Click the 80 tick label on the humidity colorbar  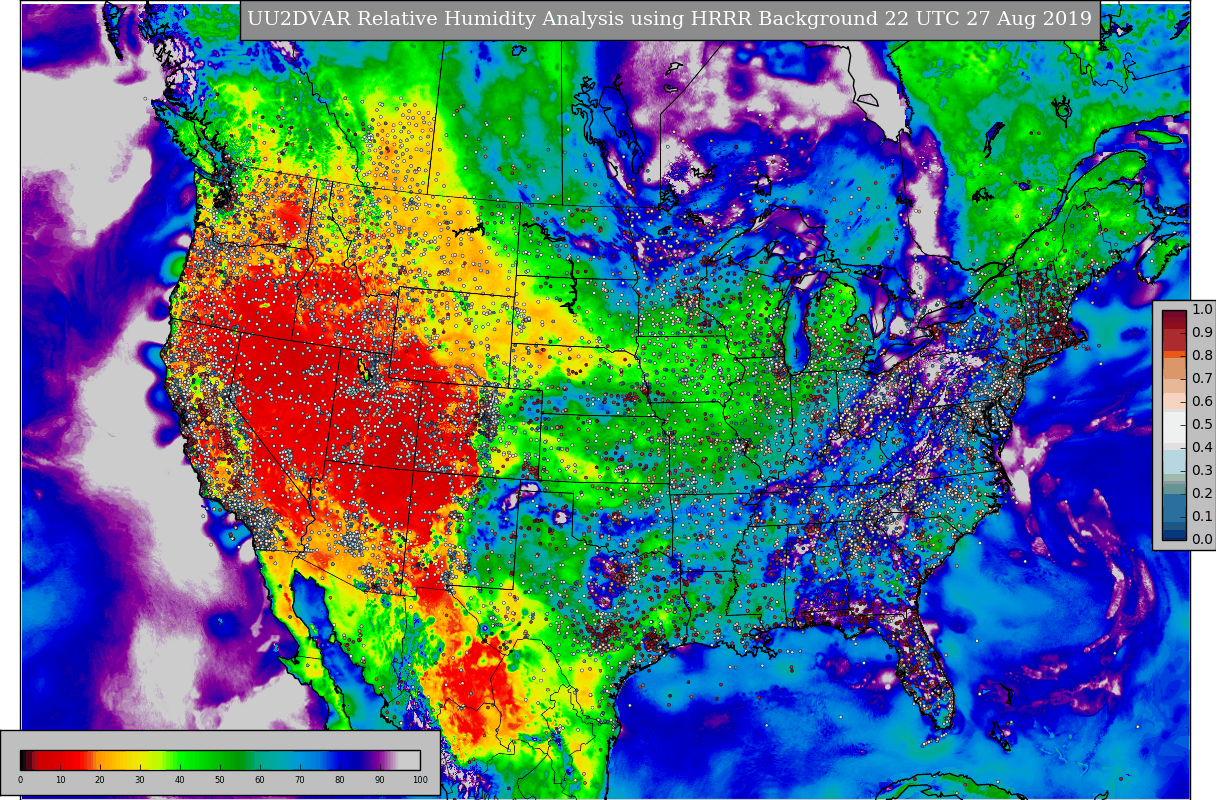[340, 780]
